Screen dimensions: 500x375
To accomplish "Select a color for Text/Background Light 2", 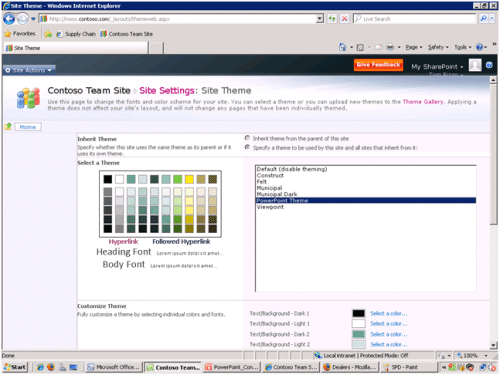I will click(x=389, y=344).
